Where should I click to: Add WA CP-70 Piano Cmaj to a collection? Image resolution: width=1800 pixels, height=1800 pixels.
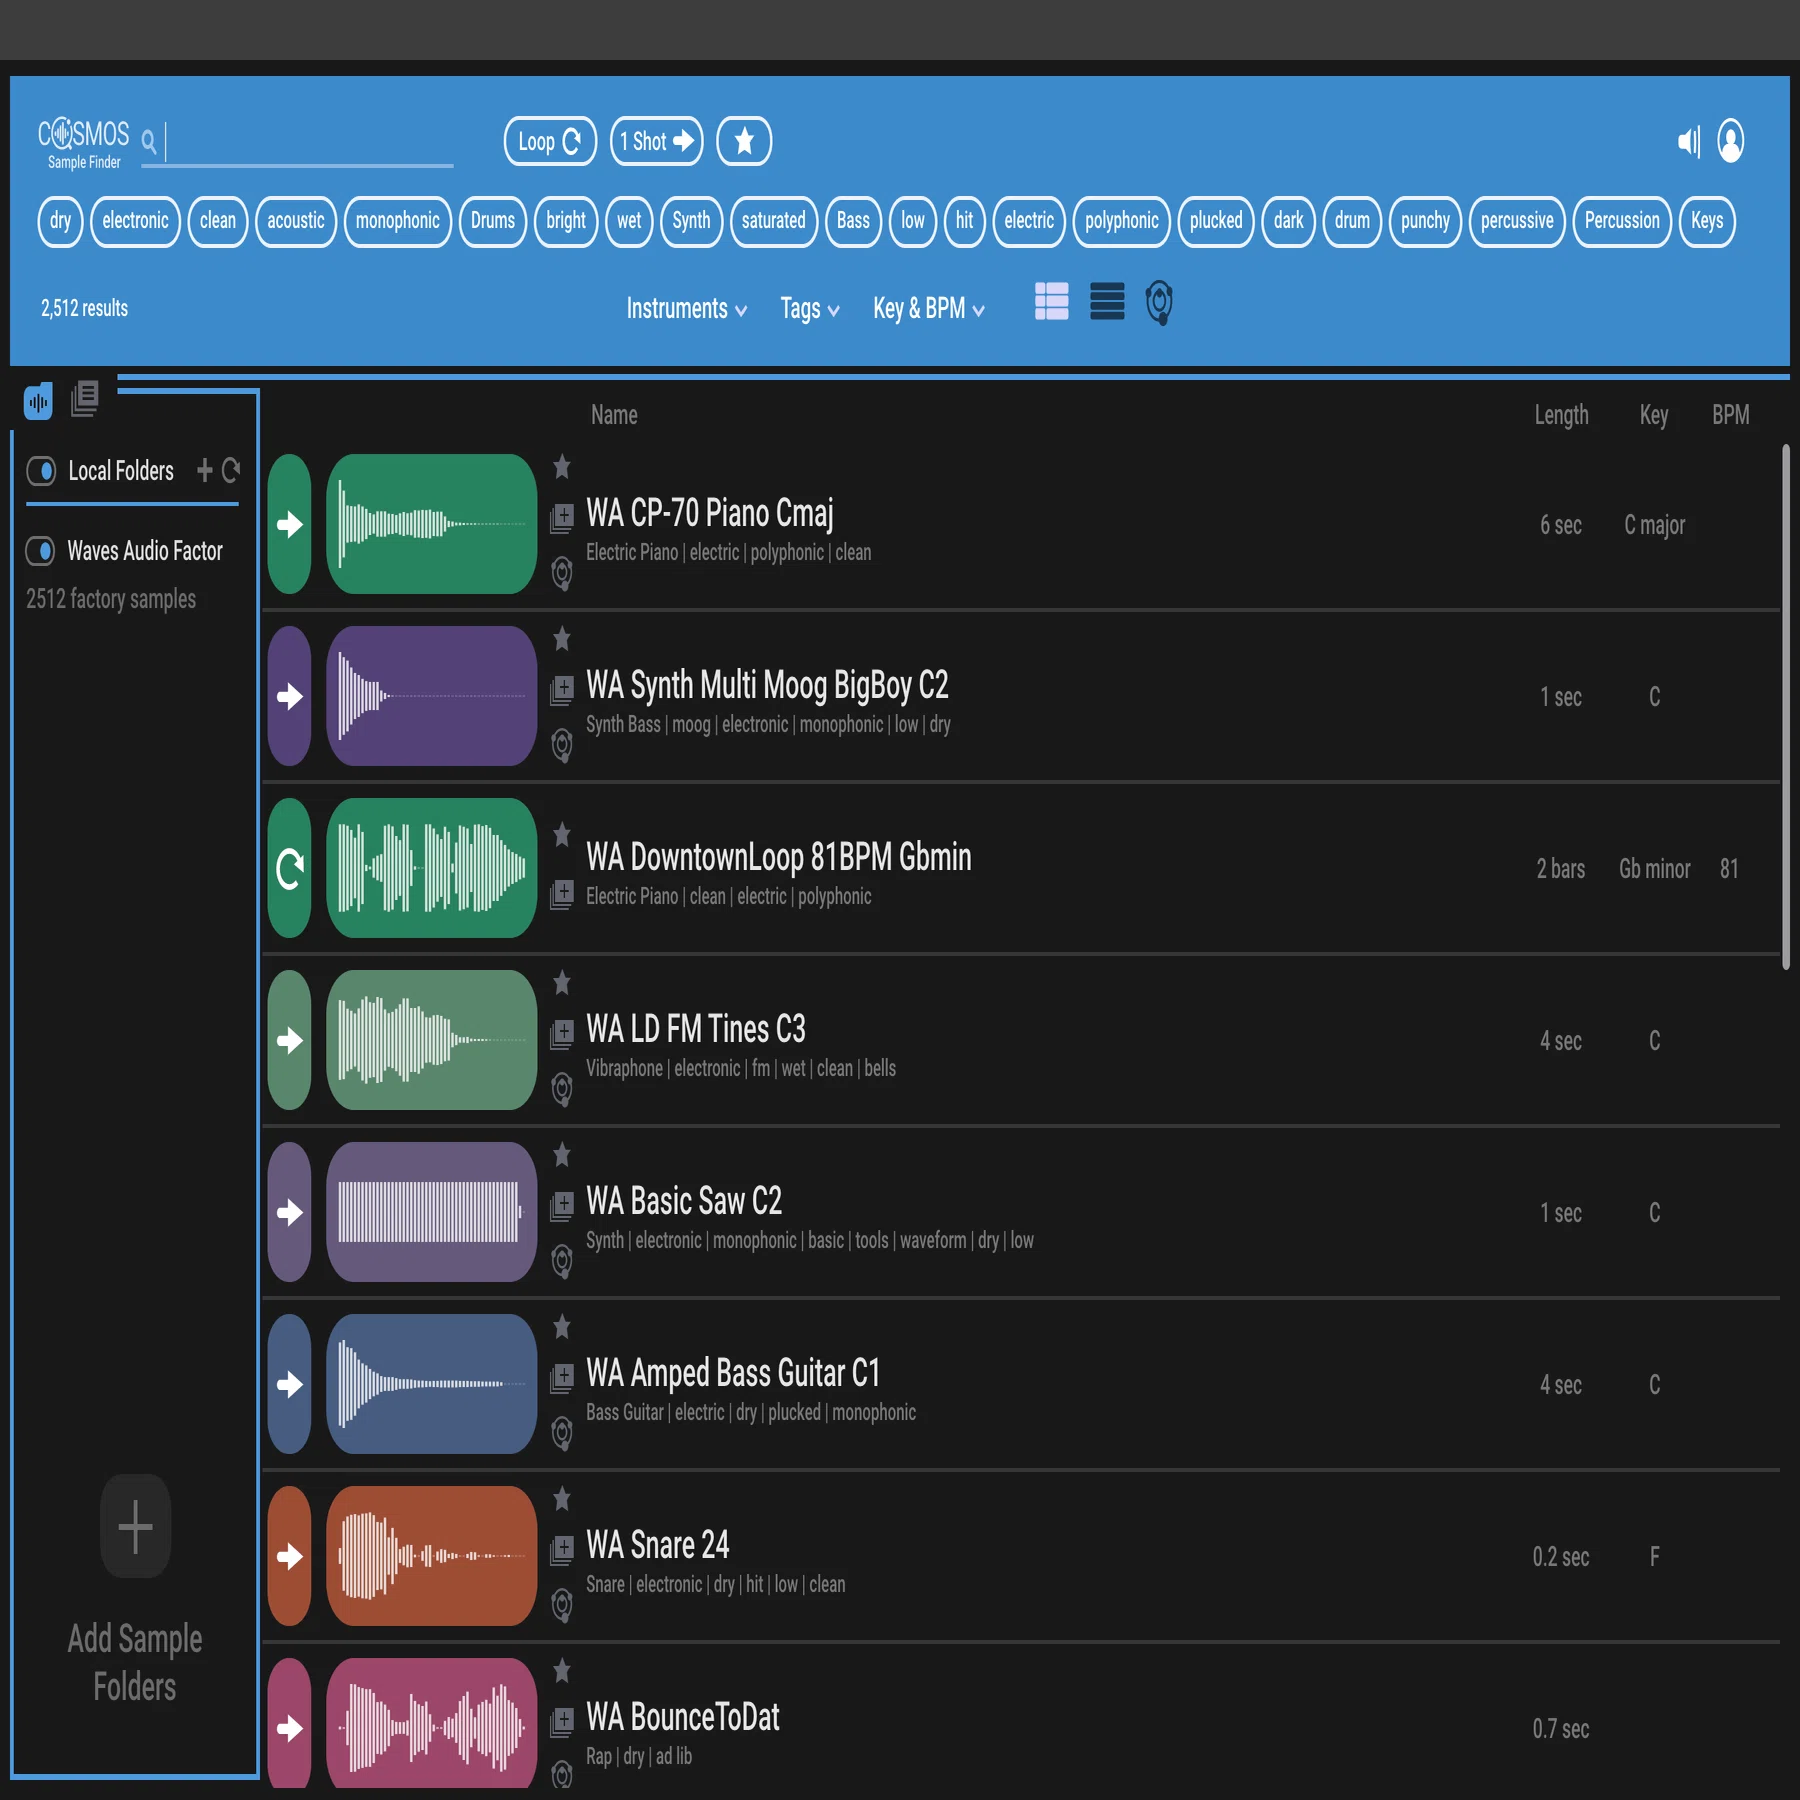(562, 518)
